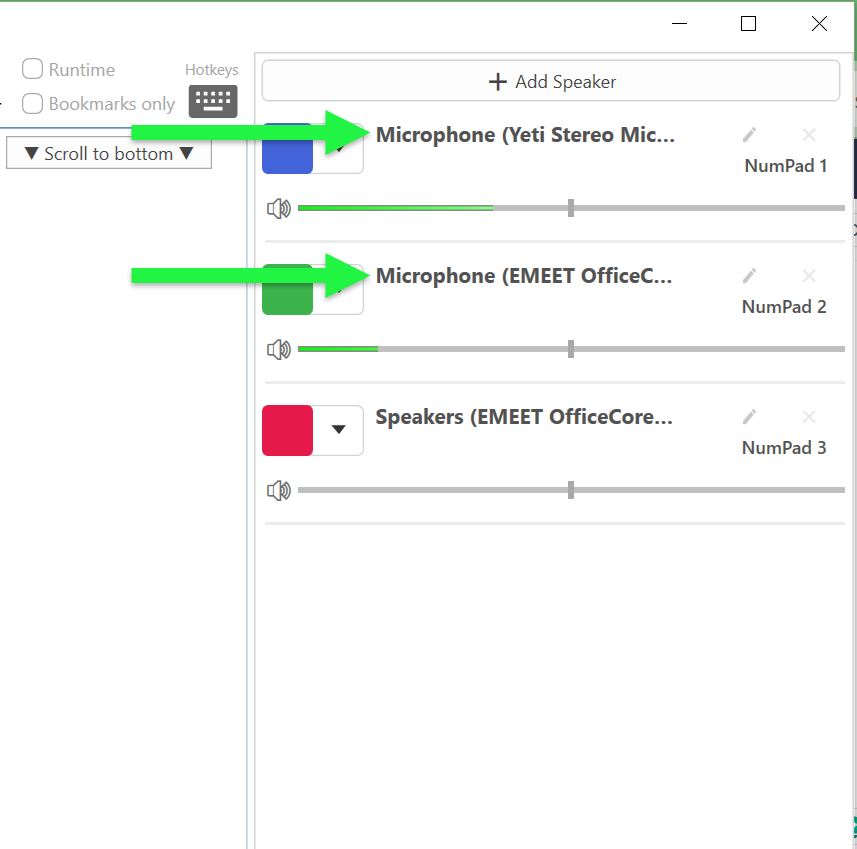The image size is (857, 849).
Task: Maximize the application window
Action: pyautogui.click(x=748, y=24)
